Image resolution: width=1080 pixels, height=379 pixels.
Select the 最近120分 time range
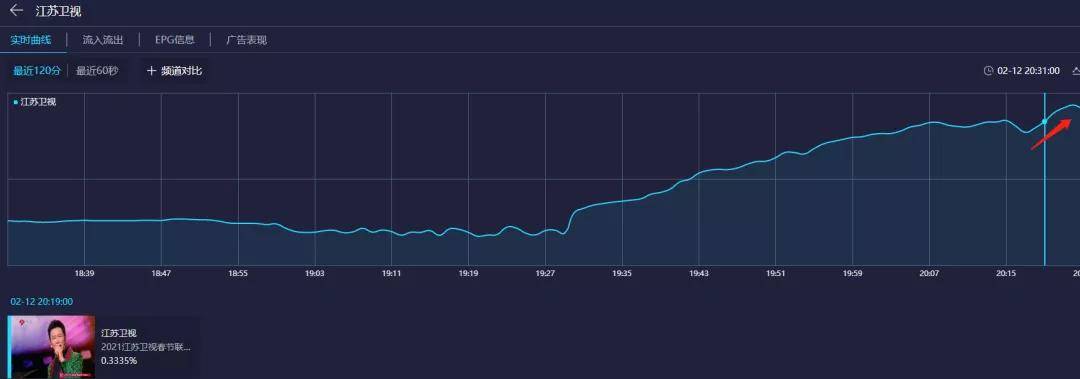[x=37, y=71]
